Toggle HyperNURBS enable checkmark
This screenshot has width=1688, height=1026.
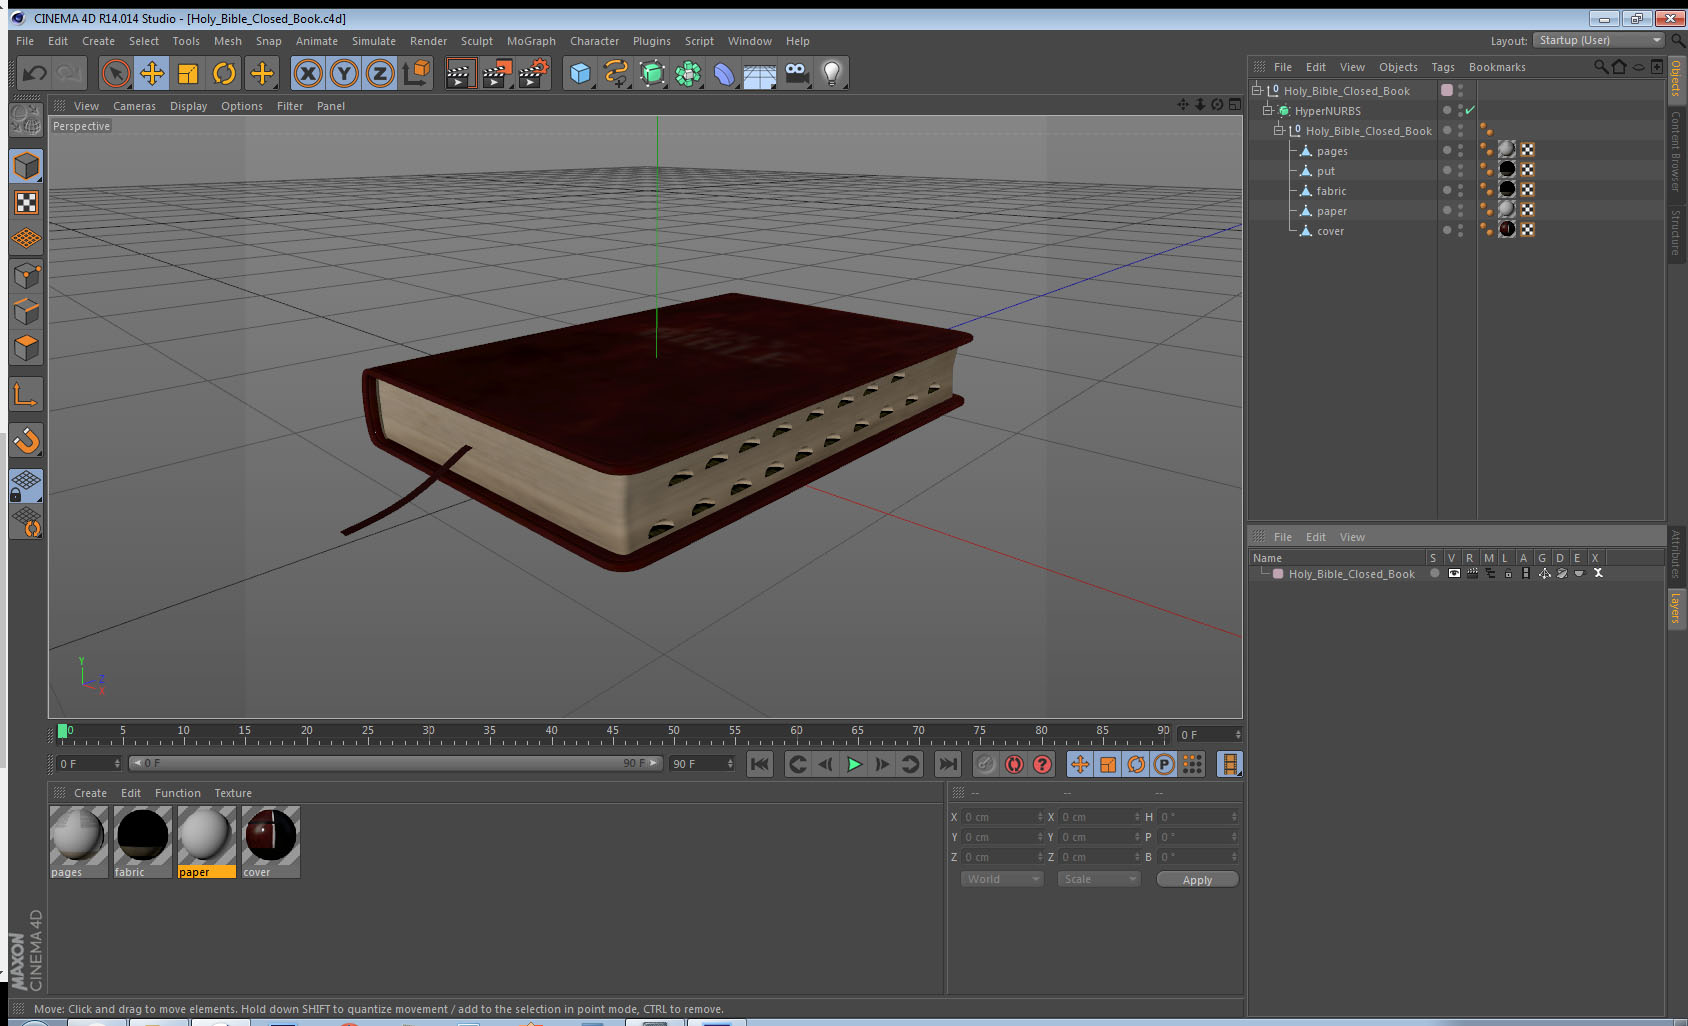1470,110
